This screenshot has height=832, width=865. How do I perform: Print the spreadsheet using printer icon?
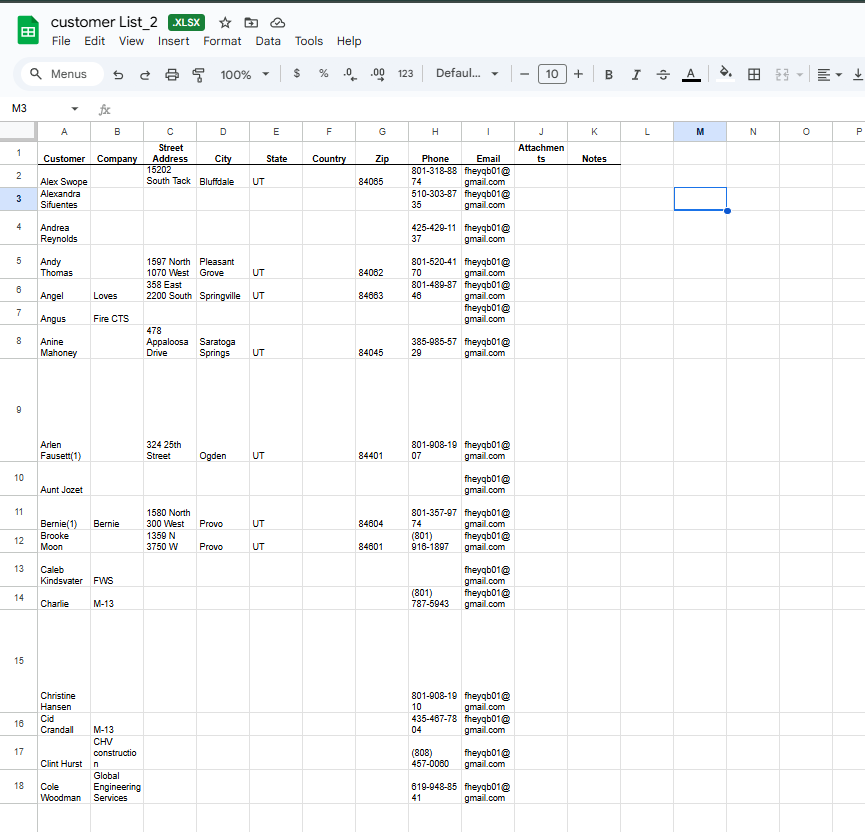172,74
